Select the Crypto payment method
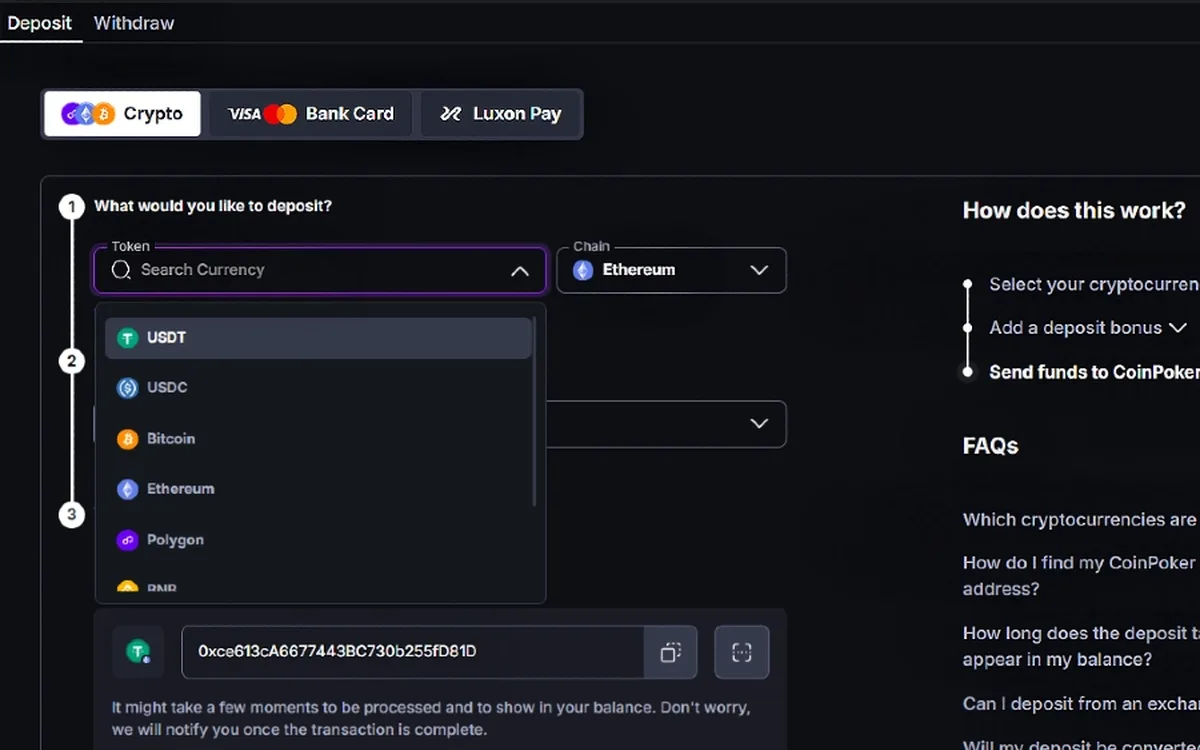 122,114
